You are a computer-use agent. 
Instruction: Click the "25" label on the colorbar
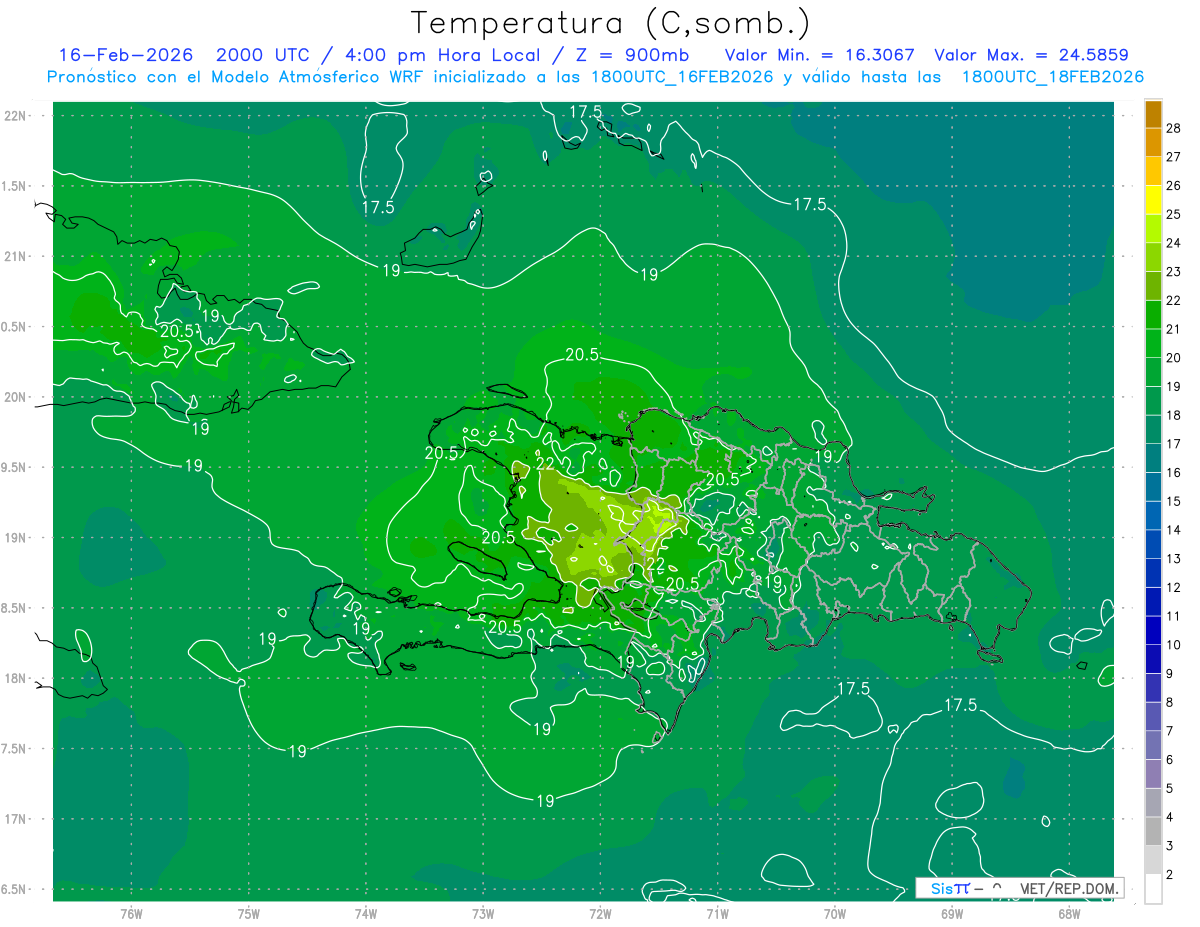1174,214
